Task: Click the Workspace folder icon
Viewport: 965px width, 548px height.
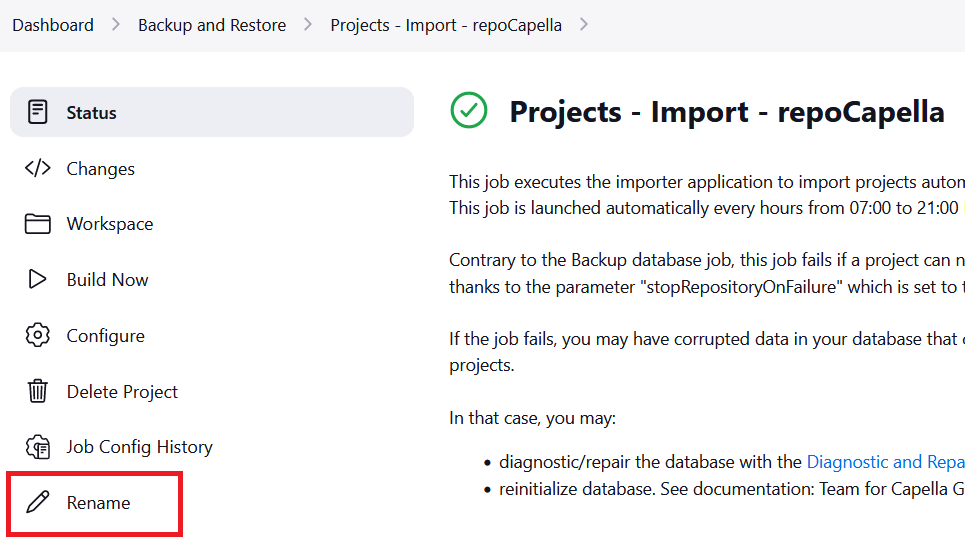Action: pos(38,224)
